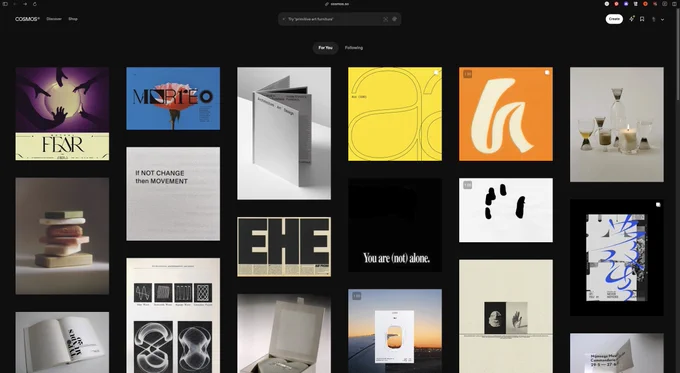Click the video duration badge on orange card
This screenshot has width=680, height=373.
[x=468, y=74]
